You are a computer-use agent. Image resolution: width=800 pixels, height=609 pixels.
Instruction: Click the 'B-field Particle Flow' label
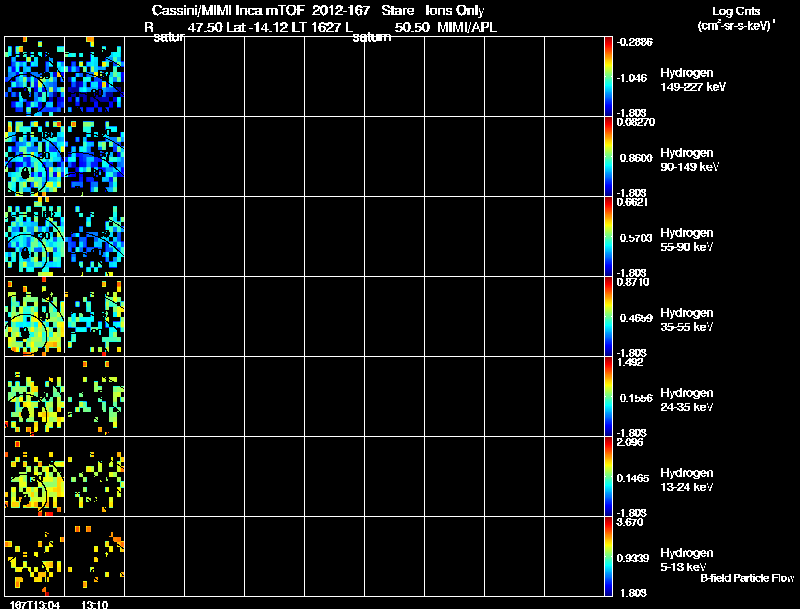pos(747,578)
